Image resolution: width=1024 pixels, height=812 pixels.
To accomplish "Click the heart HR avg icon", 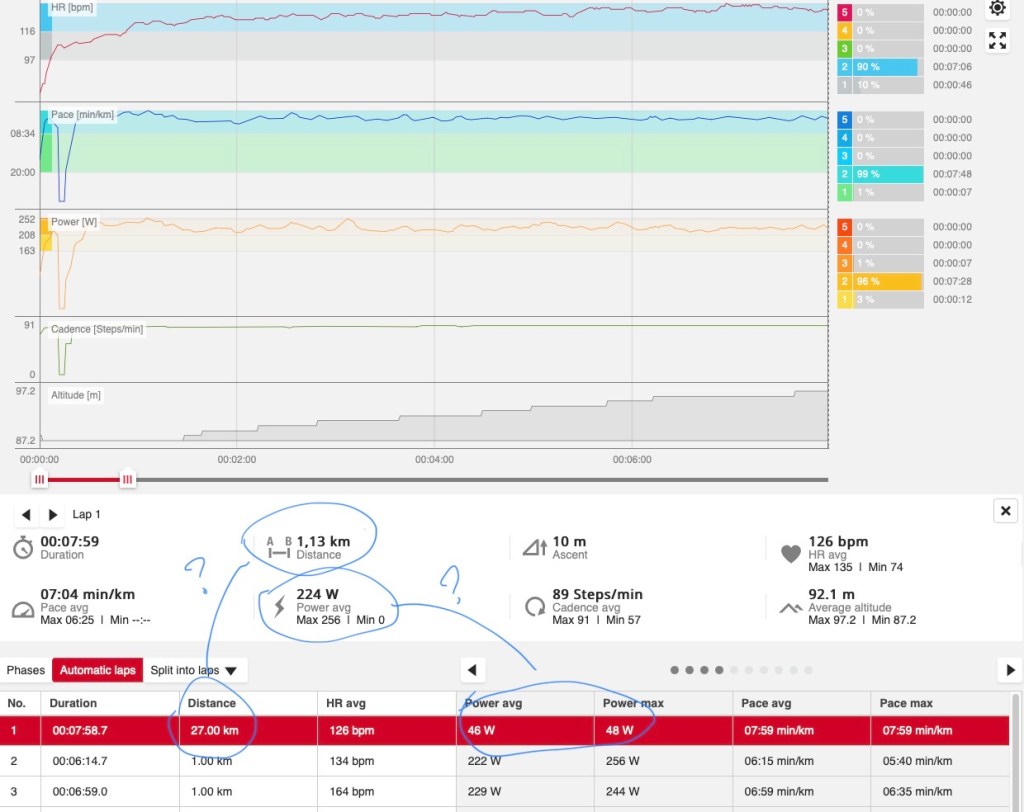I will click(789, 551).
